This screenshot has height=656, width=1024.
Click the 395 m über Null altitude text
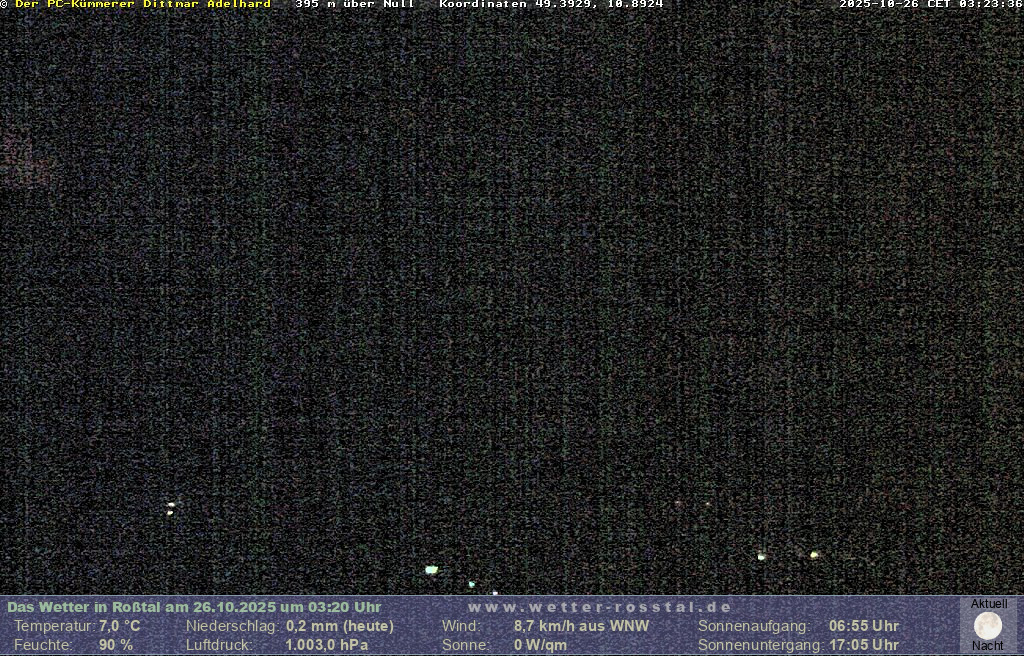point(354,5)
